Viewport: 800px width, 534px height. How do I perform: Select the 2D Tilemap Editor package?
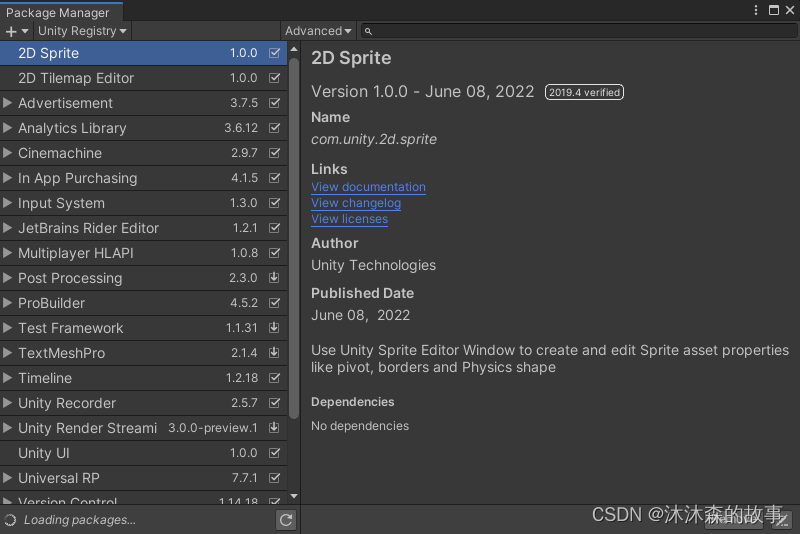[x=143, y=78]
